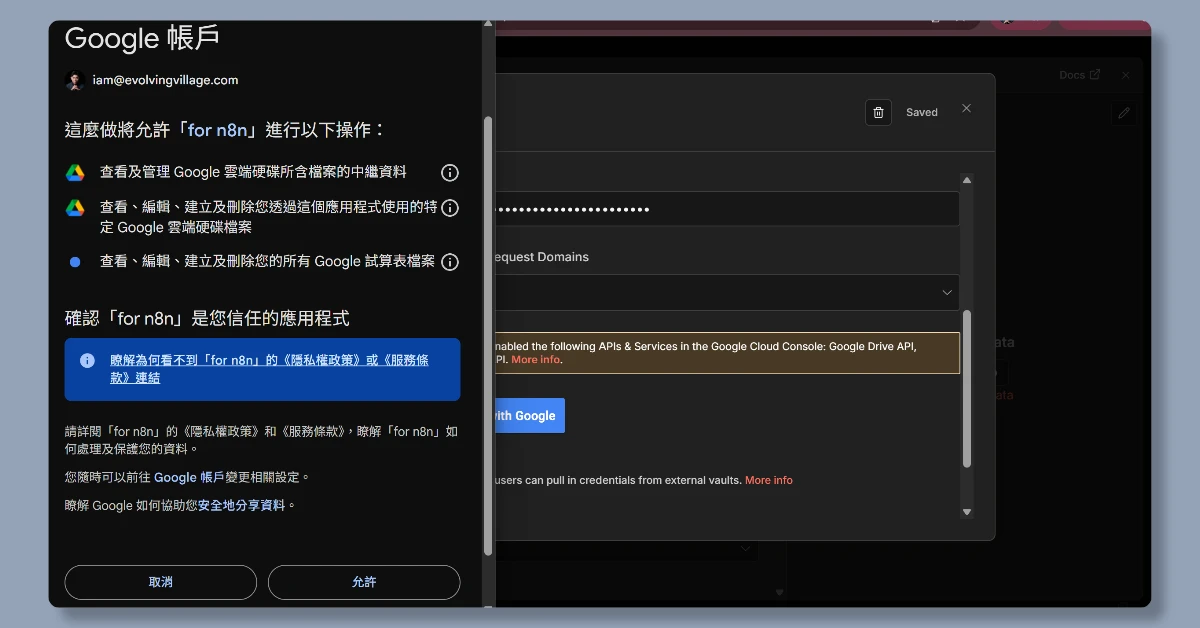
Task: Click the iam@evolvingvillage.com account email
Action: pos(165,80)
